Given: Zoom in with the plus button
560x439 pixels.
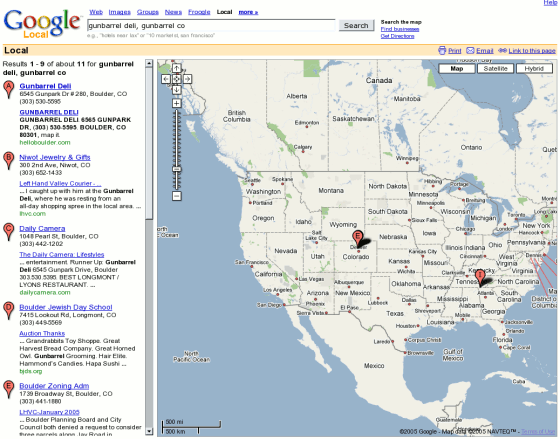Looking at the screenshot, I should click(x=176, y=104).
